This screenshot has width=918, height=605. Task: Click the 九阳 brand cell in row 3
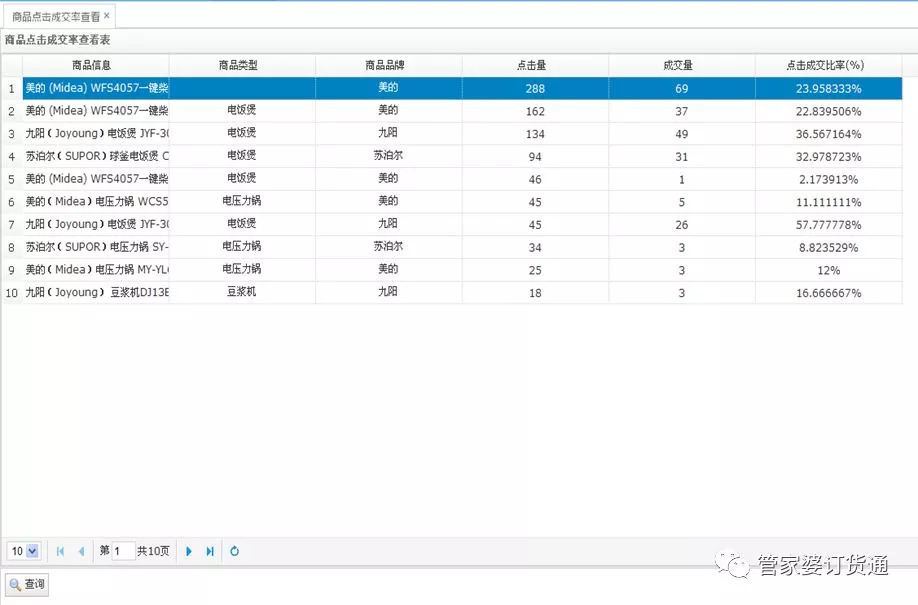pos(389,134)
